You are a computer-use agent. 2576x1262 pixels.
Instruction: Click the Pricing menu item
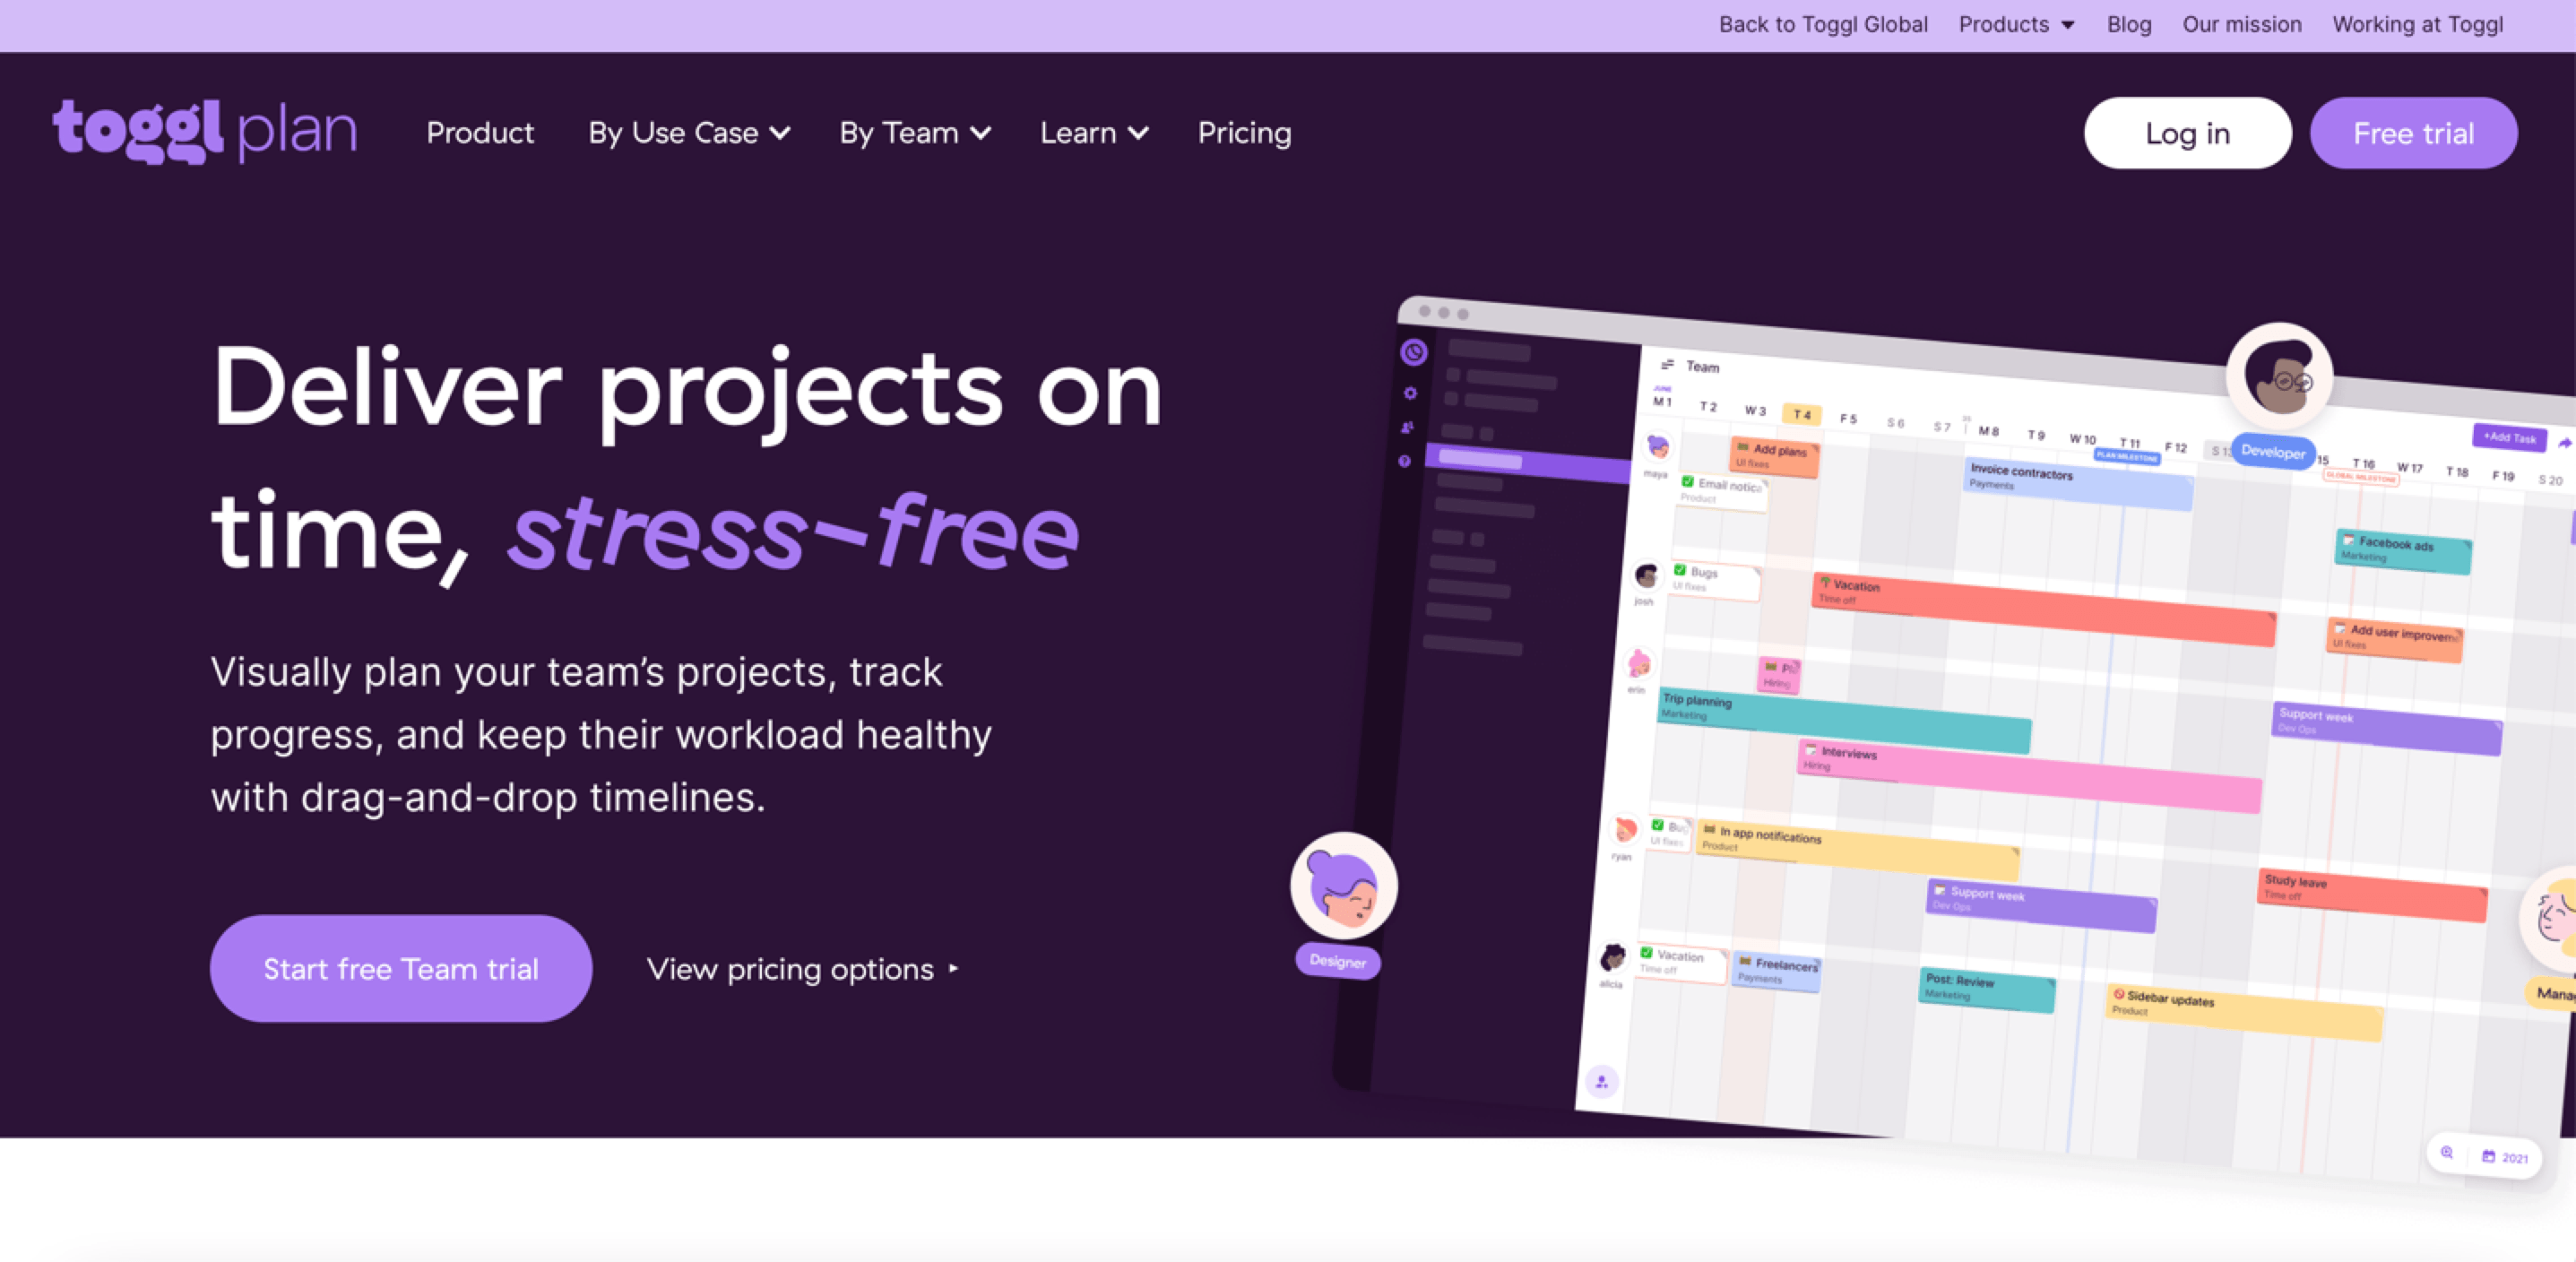pyautogui.click(x=1244, y=133)
